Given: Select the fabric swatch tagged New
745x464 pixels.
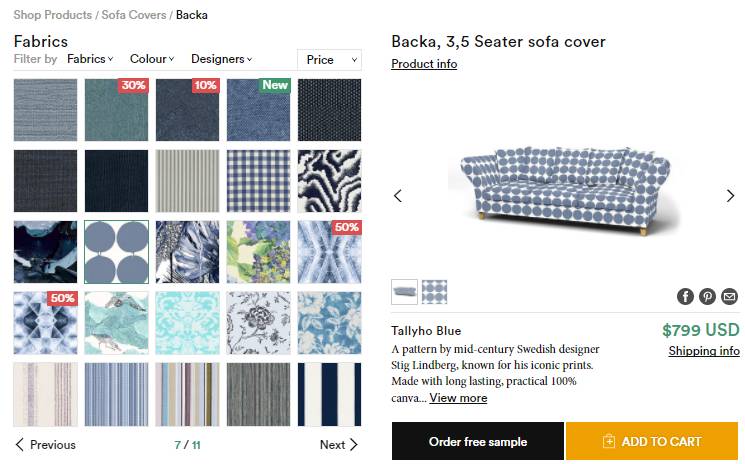Looking at the screenshot, I should click(x=258, y=109).
